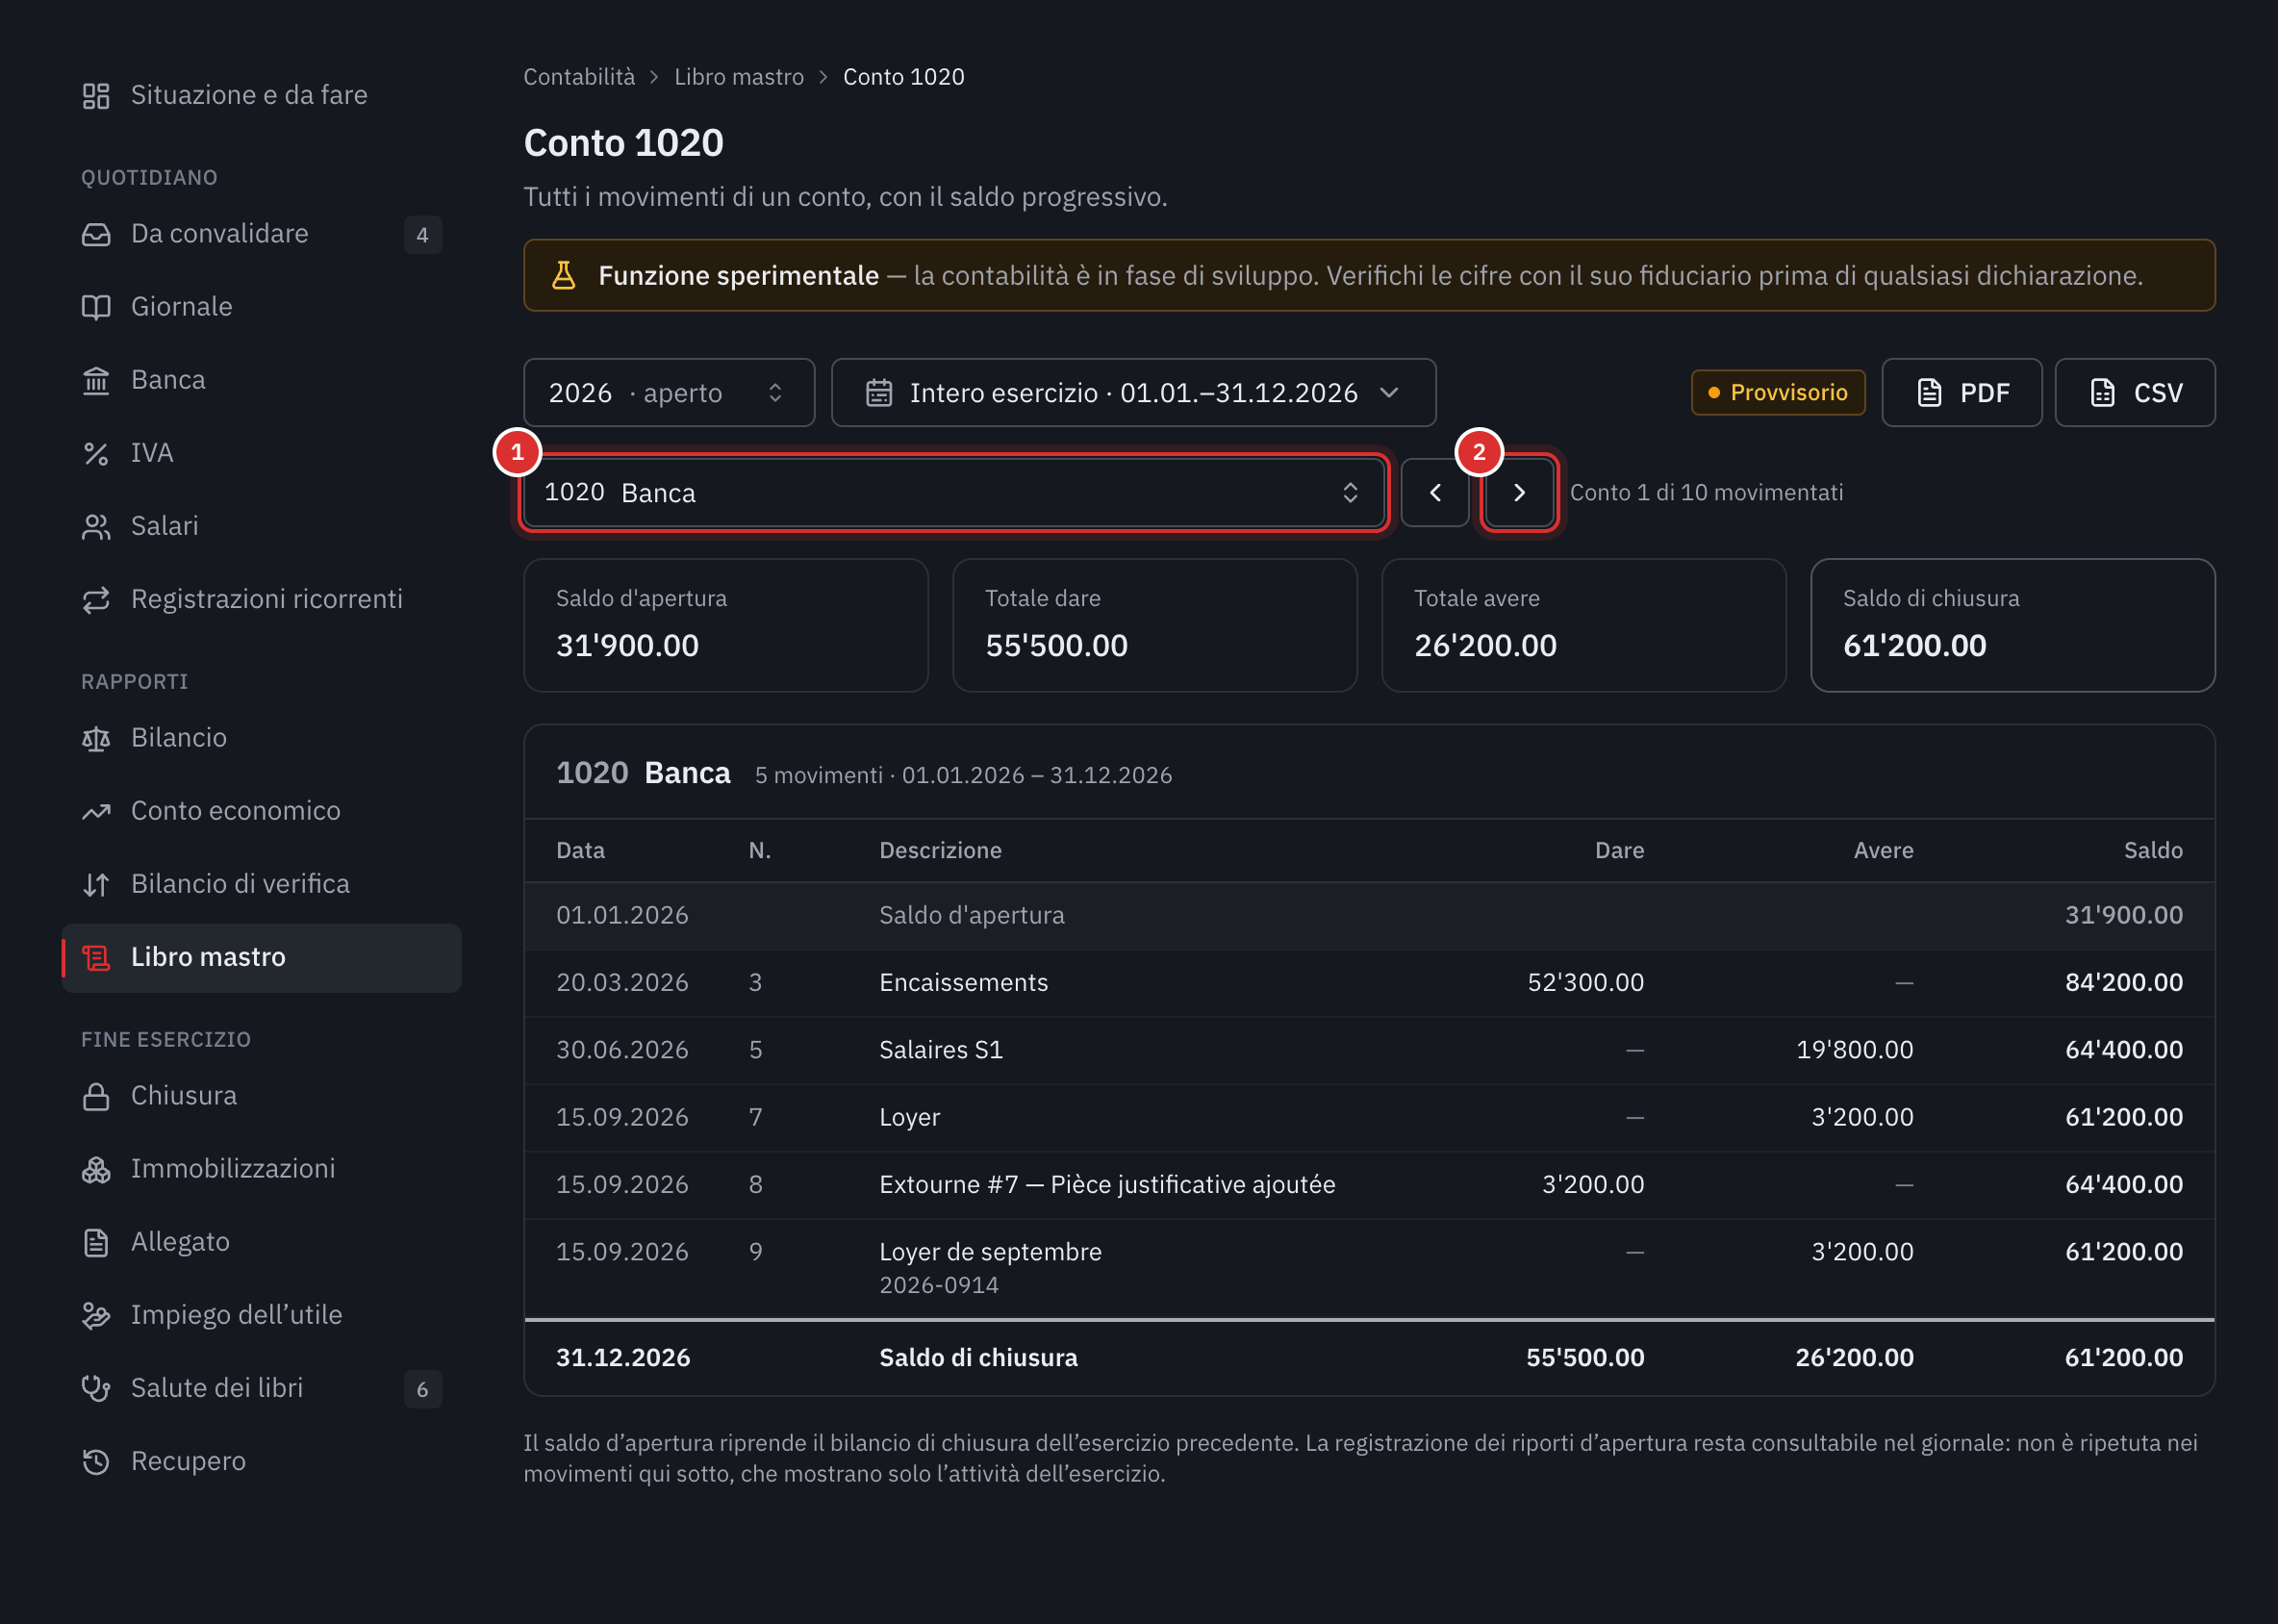Go to next account with right chevron

(1519, 492)
